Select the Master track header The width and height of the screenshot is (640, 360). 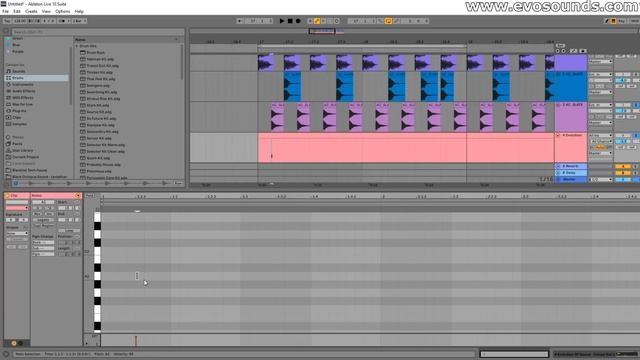[x=571, y=179]
